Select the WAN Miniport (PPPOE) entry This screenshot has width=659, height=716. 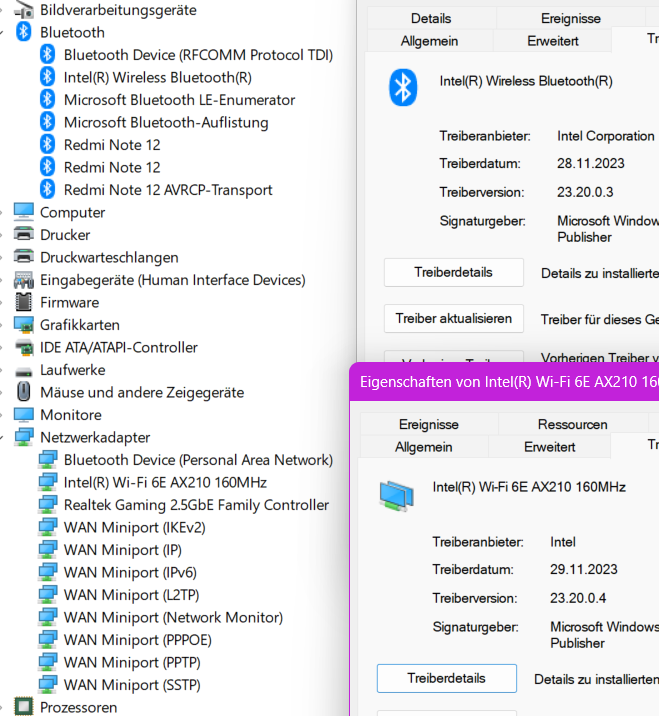coord(137,640)
